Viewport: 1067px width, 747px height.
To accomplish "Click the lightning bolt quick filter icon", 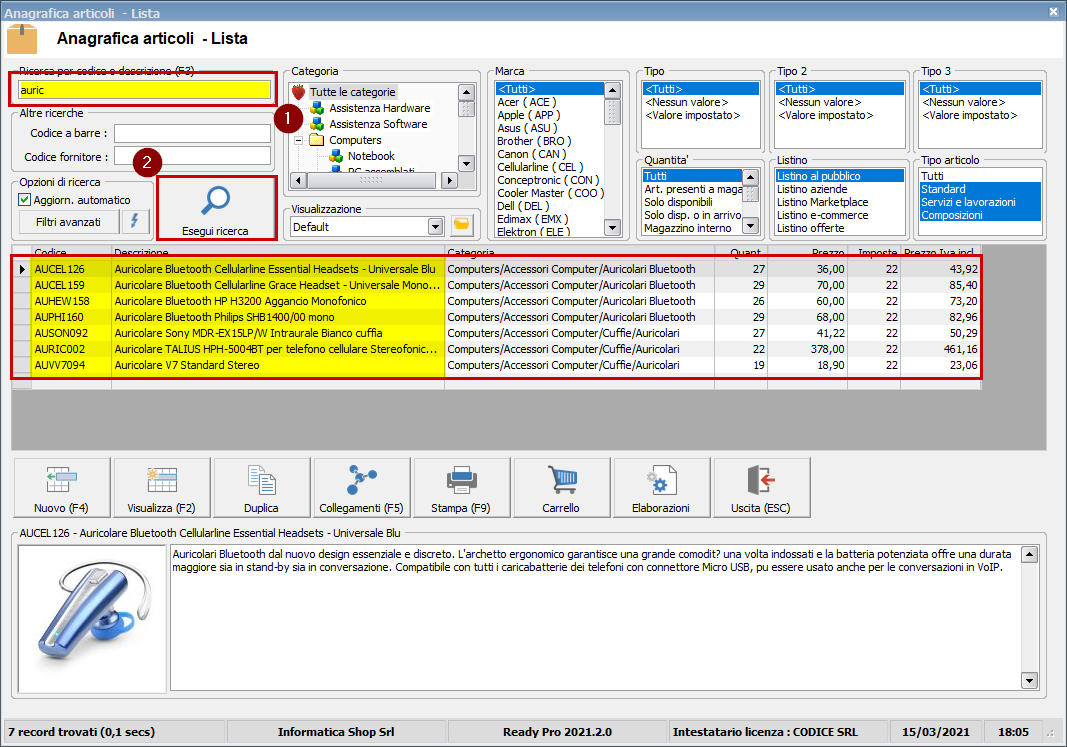I will (135, 221).
